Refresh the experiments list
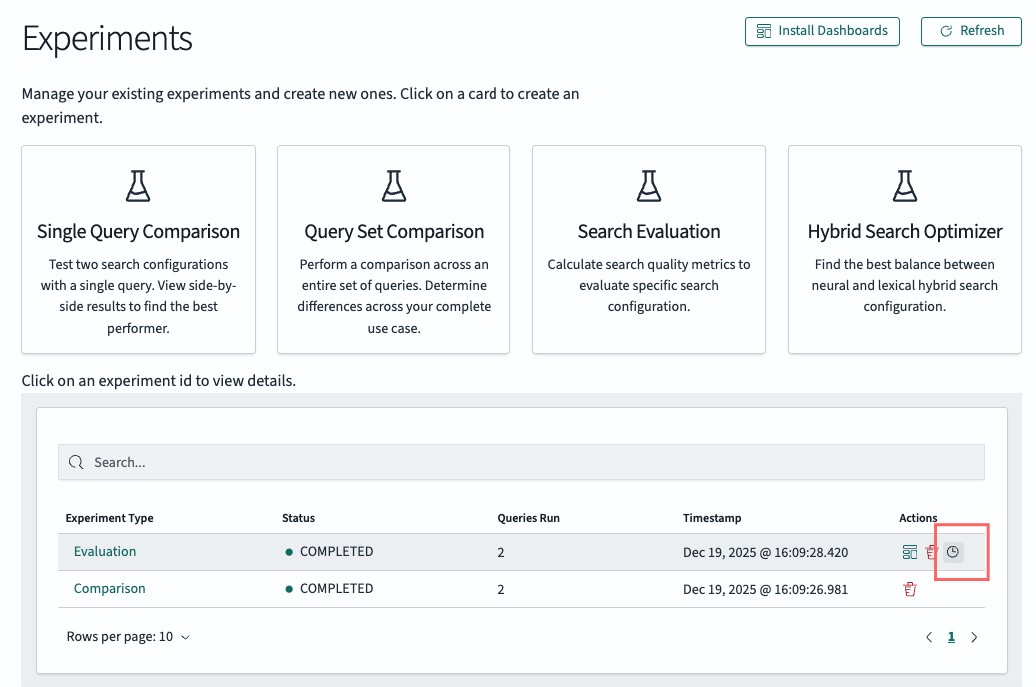The height and width of the screenshot is (687, 1036). [972, 31]
